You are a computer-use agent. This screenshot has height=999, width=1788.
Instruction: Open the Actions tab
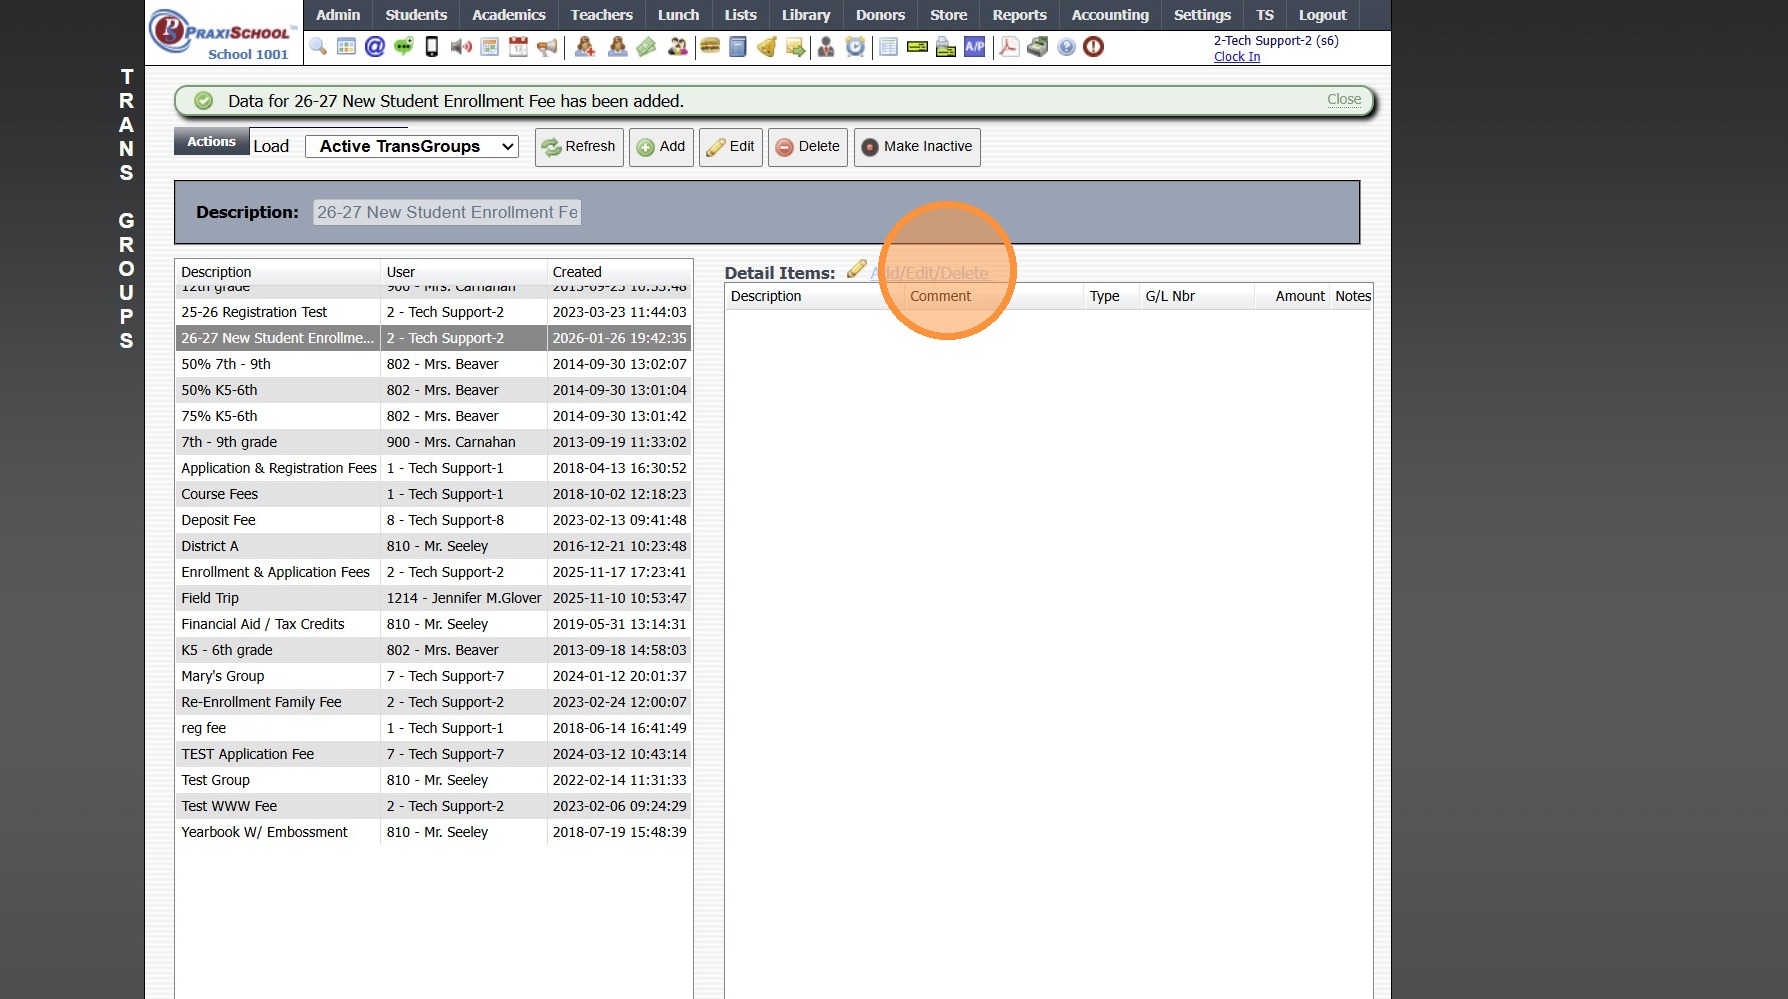pos(211,142)
